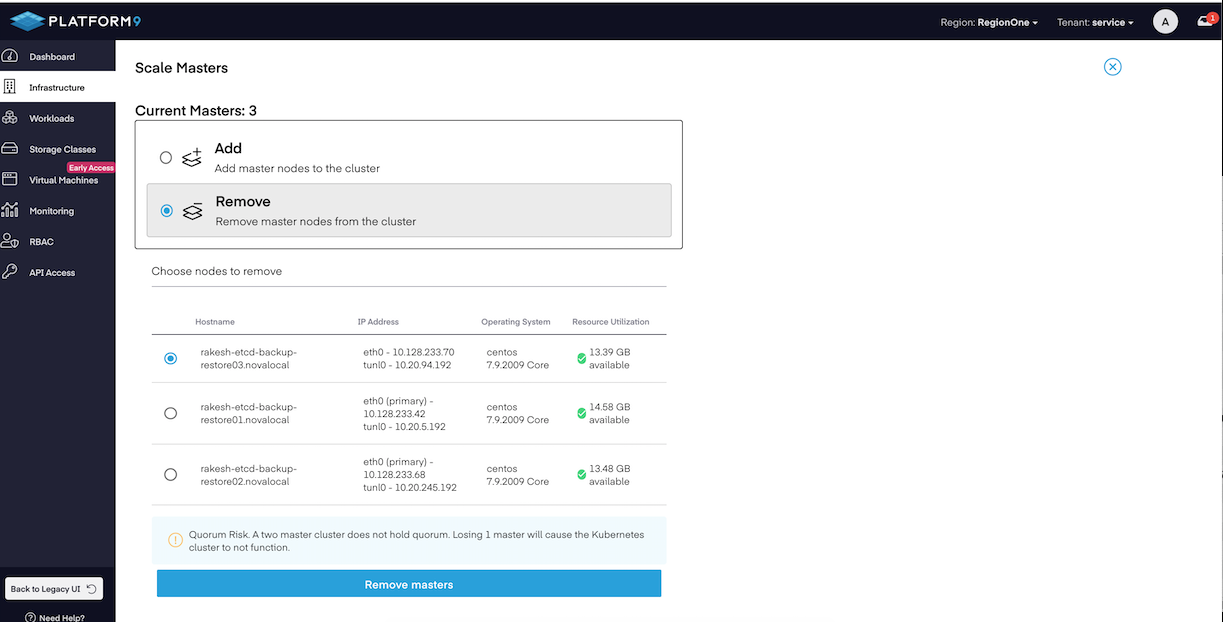Screen dimensions: 1223x622
Task: Open the Tenant service dropdown
Action: click(x=1095, y=22)
